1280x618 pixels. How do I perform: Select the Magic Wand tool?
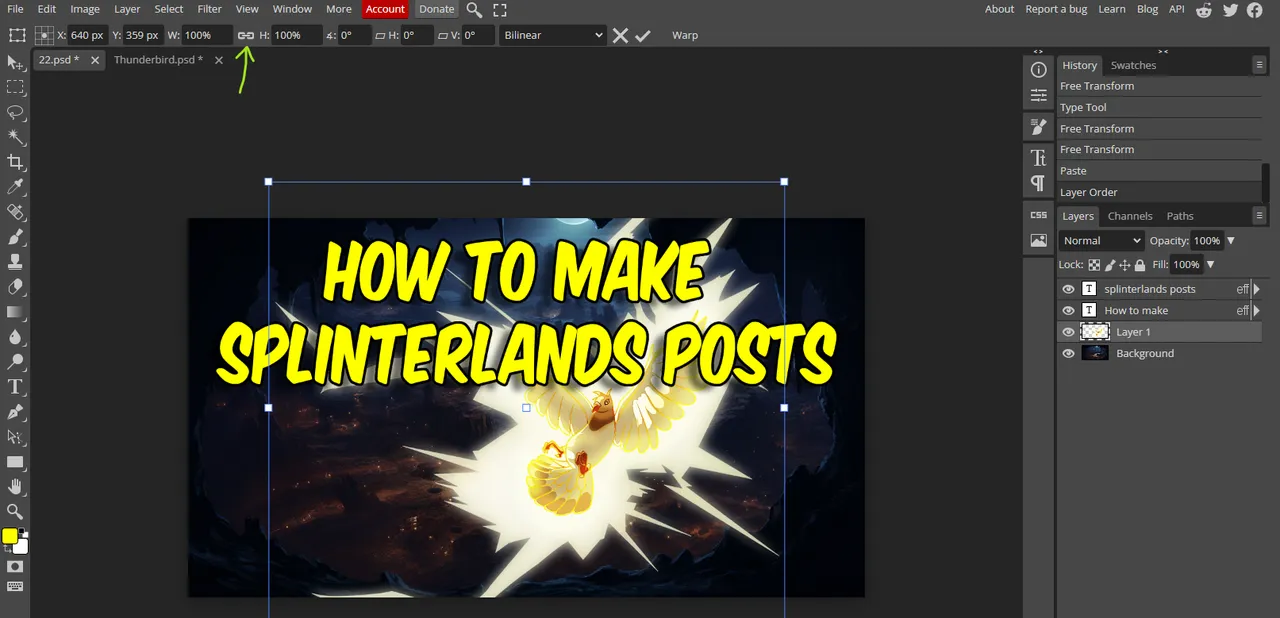pyautogui.click(x=15, y=138)
